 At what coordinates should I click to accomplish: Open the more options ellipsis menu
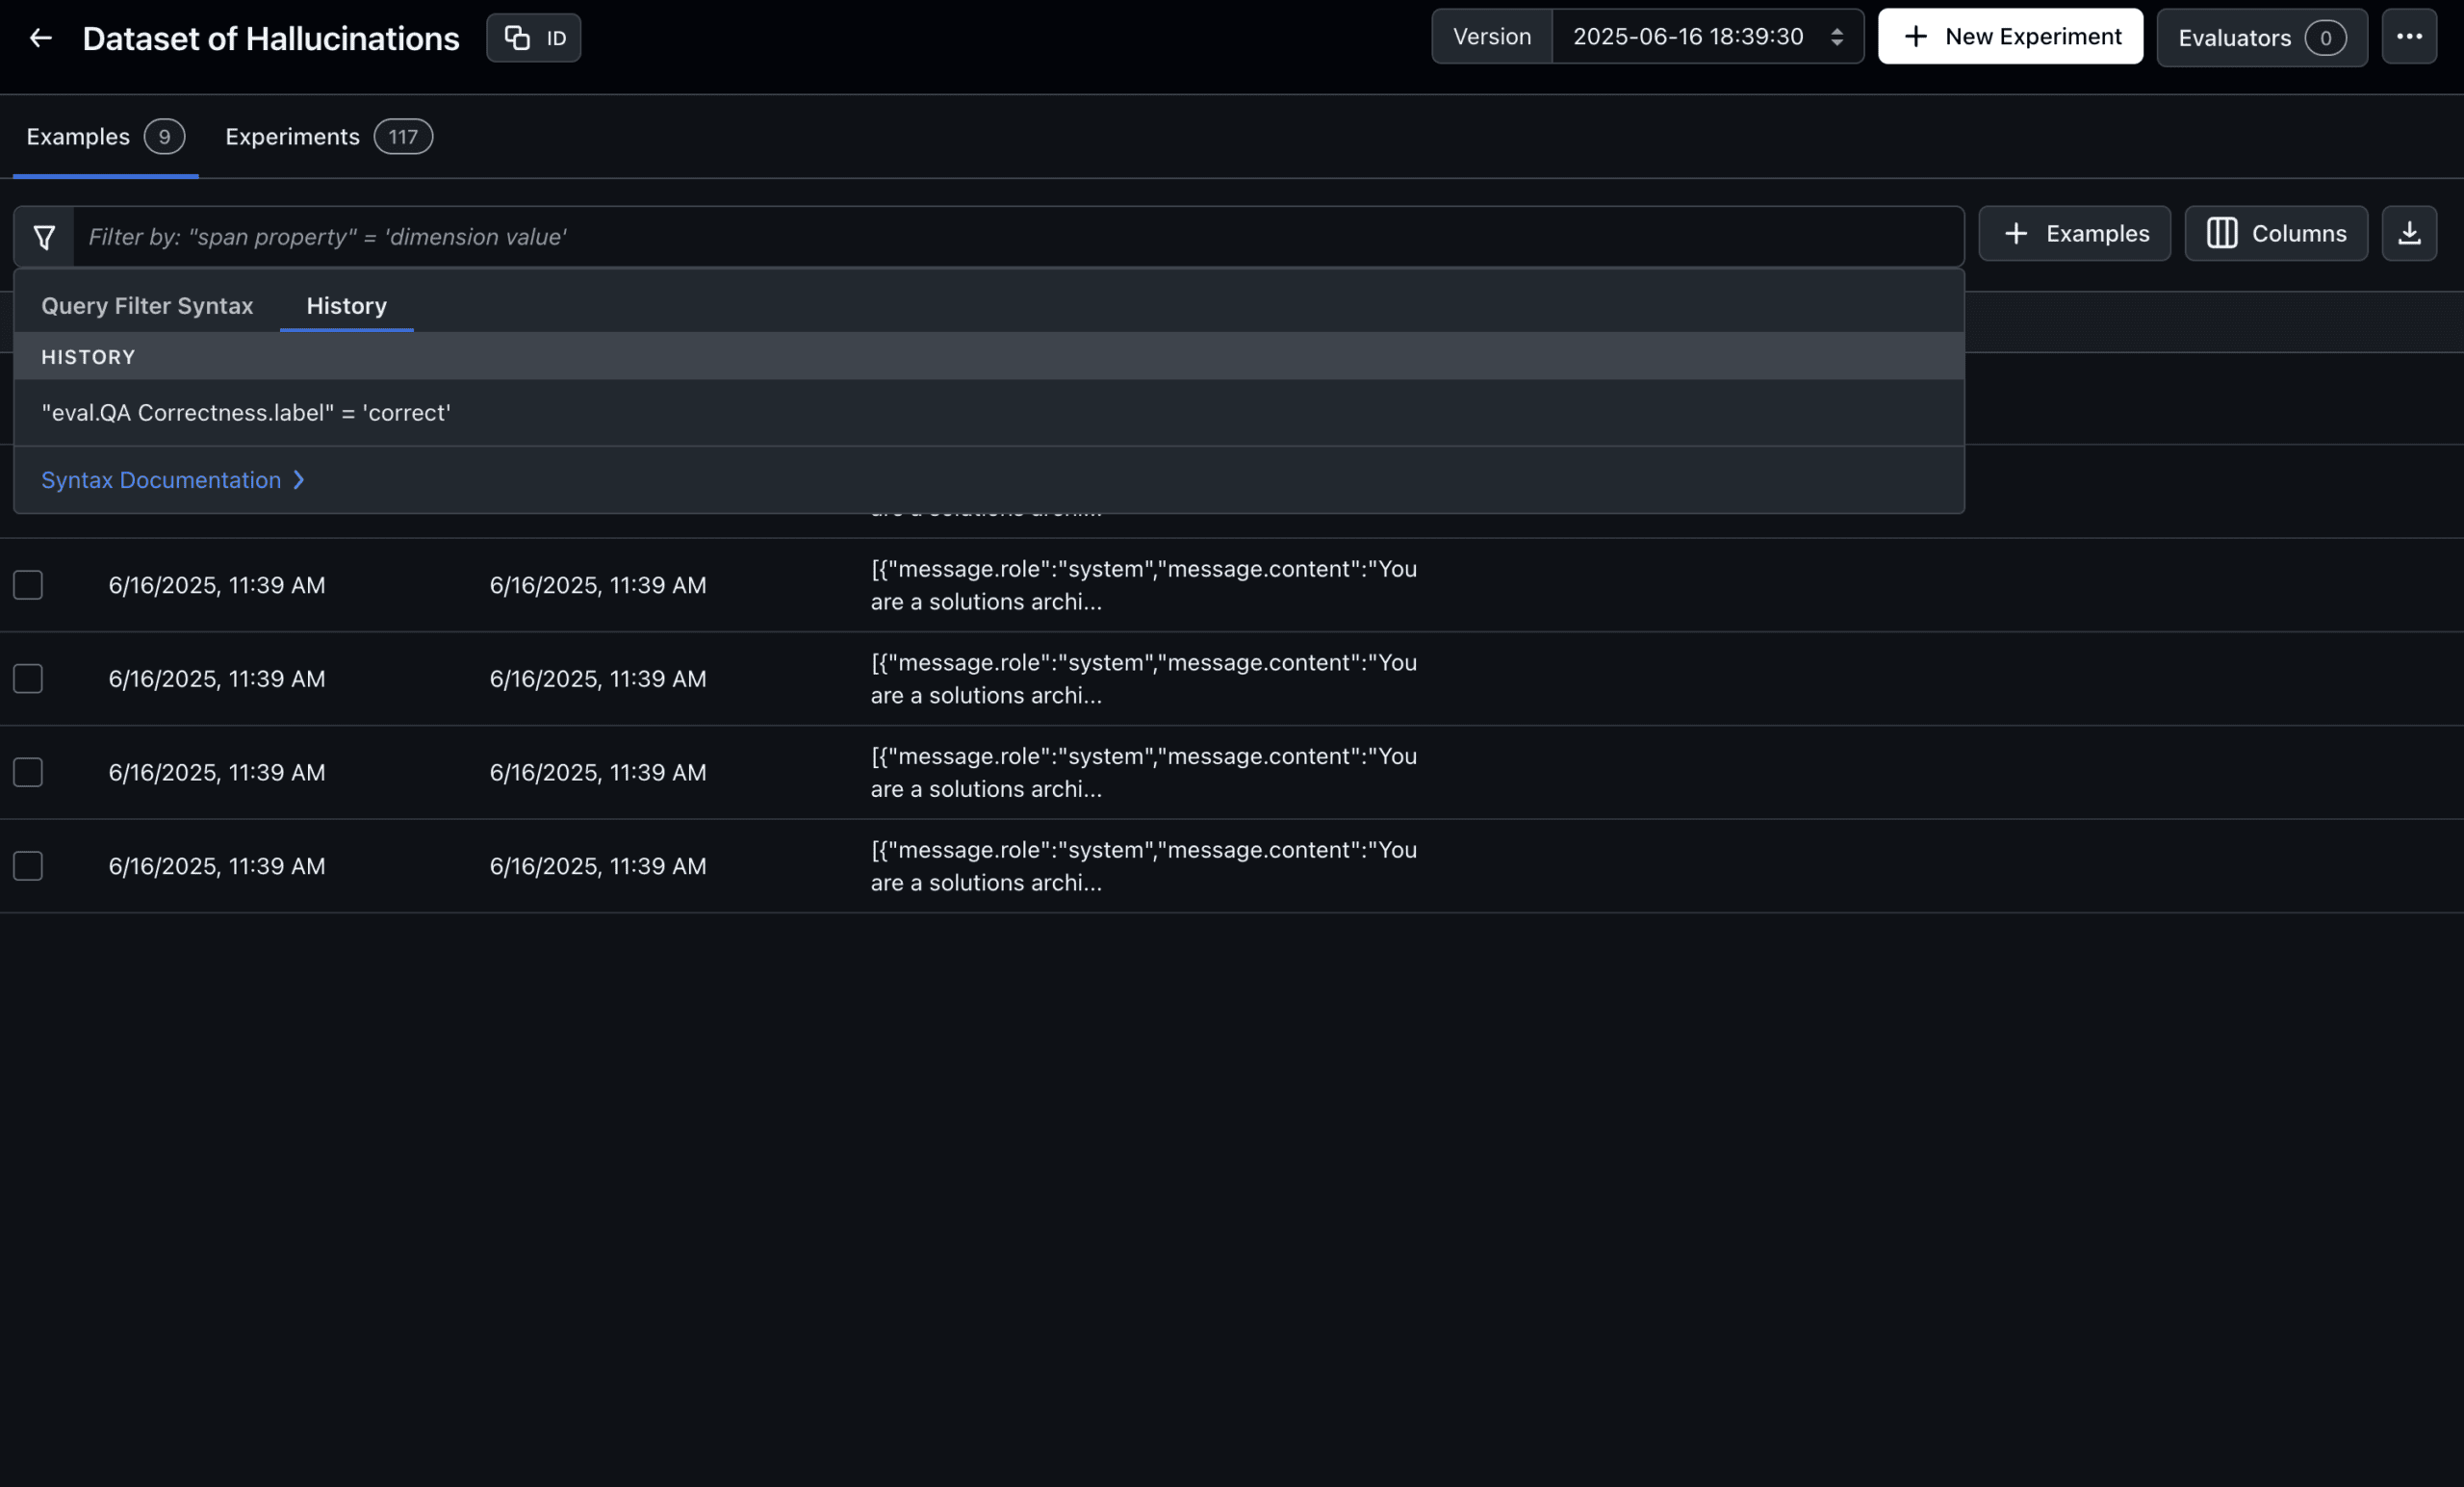point(2409,37)
